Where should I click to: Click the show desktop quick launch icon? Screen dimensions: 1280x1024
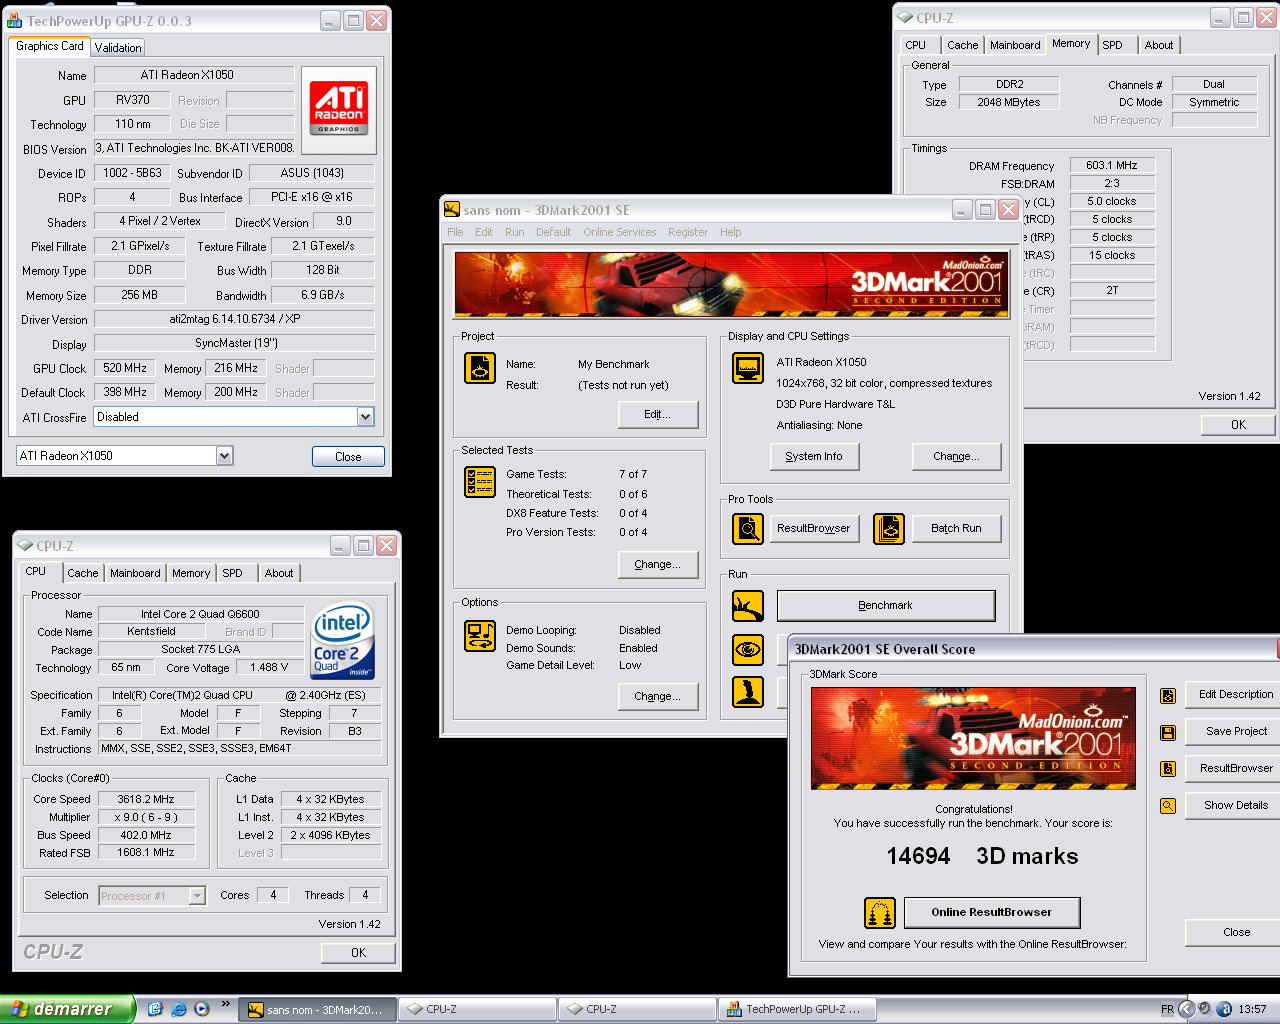point(155,1009)
